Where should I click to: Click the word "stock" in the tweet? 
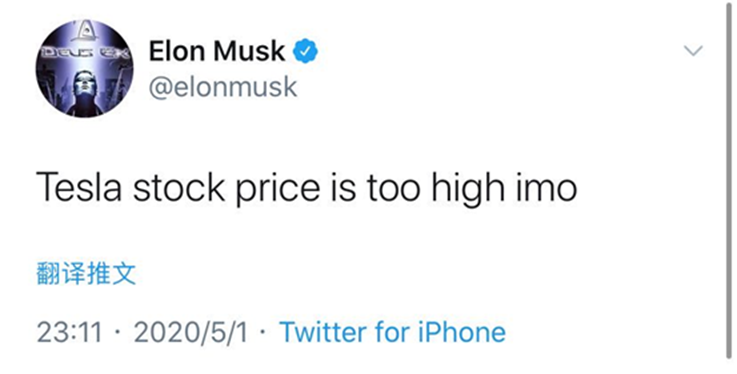click(179, 187)
